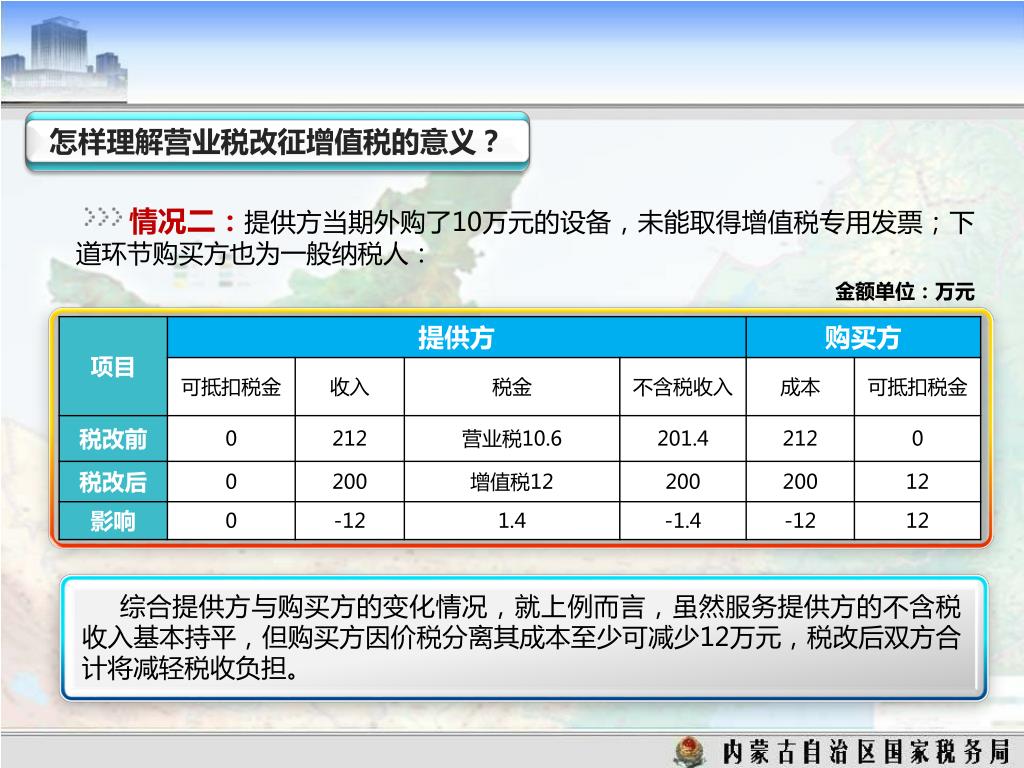The height and width of the screenshot is (768, 1024).
Task: Click 税改前 row 提供方可抵扣税金 value 0
Action: coord(231,438)
